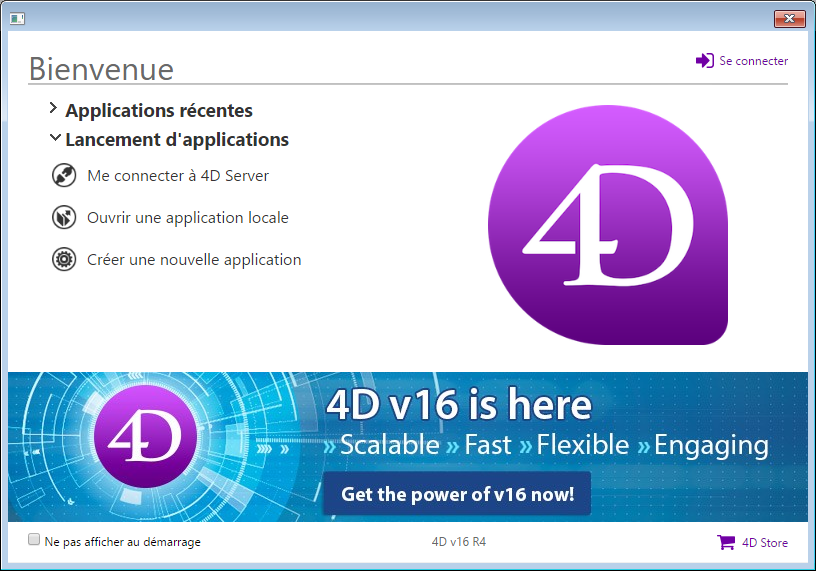Click the 4D v16 is here banner headline
Screen dimensions: 816x571
[x=459, y=405]
